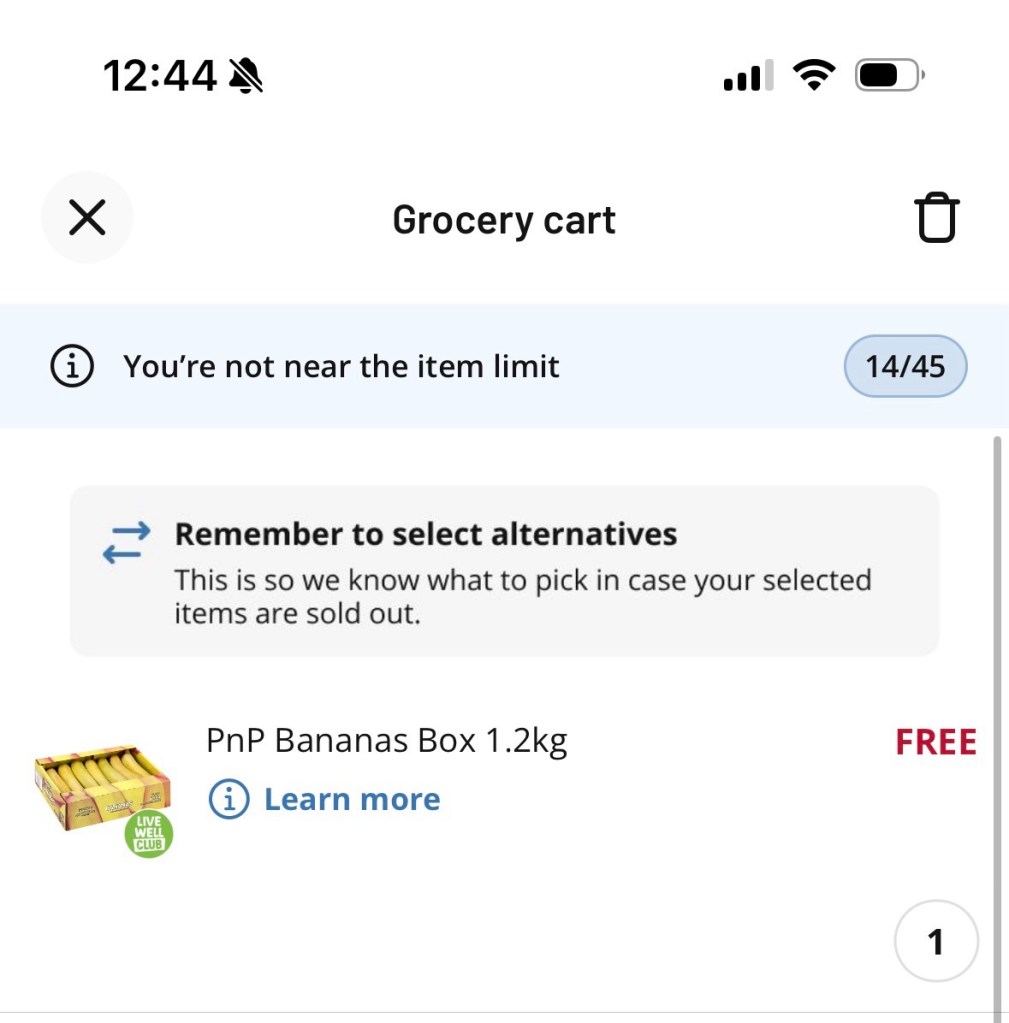Tap the Live Well Club badge
Viewport: 1009px width, 1023px height.
149,833
